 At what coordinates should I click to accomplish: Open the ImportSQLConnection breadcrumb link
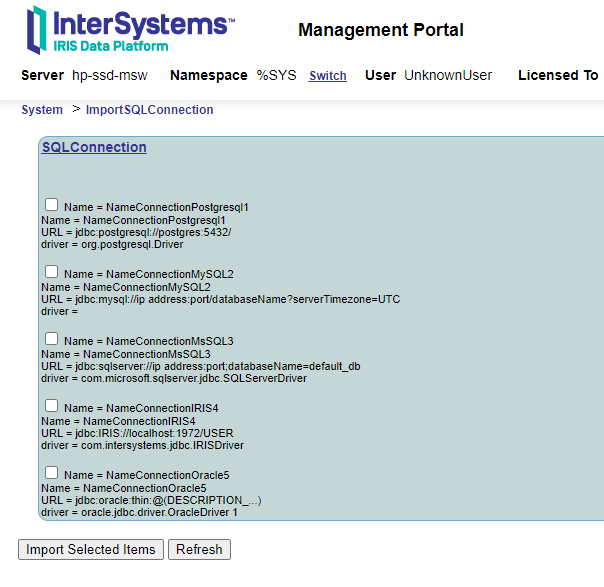149,110
